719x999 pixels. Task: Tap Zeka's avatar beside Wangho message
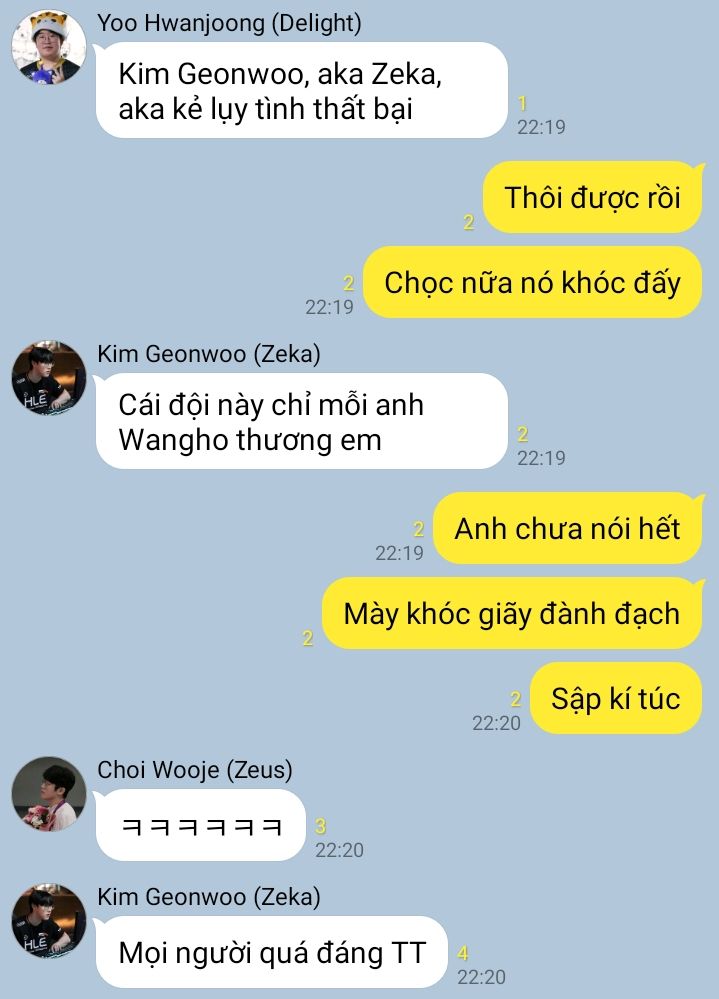coord(49,378)
